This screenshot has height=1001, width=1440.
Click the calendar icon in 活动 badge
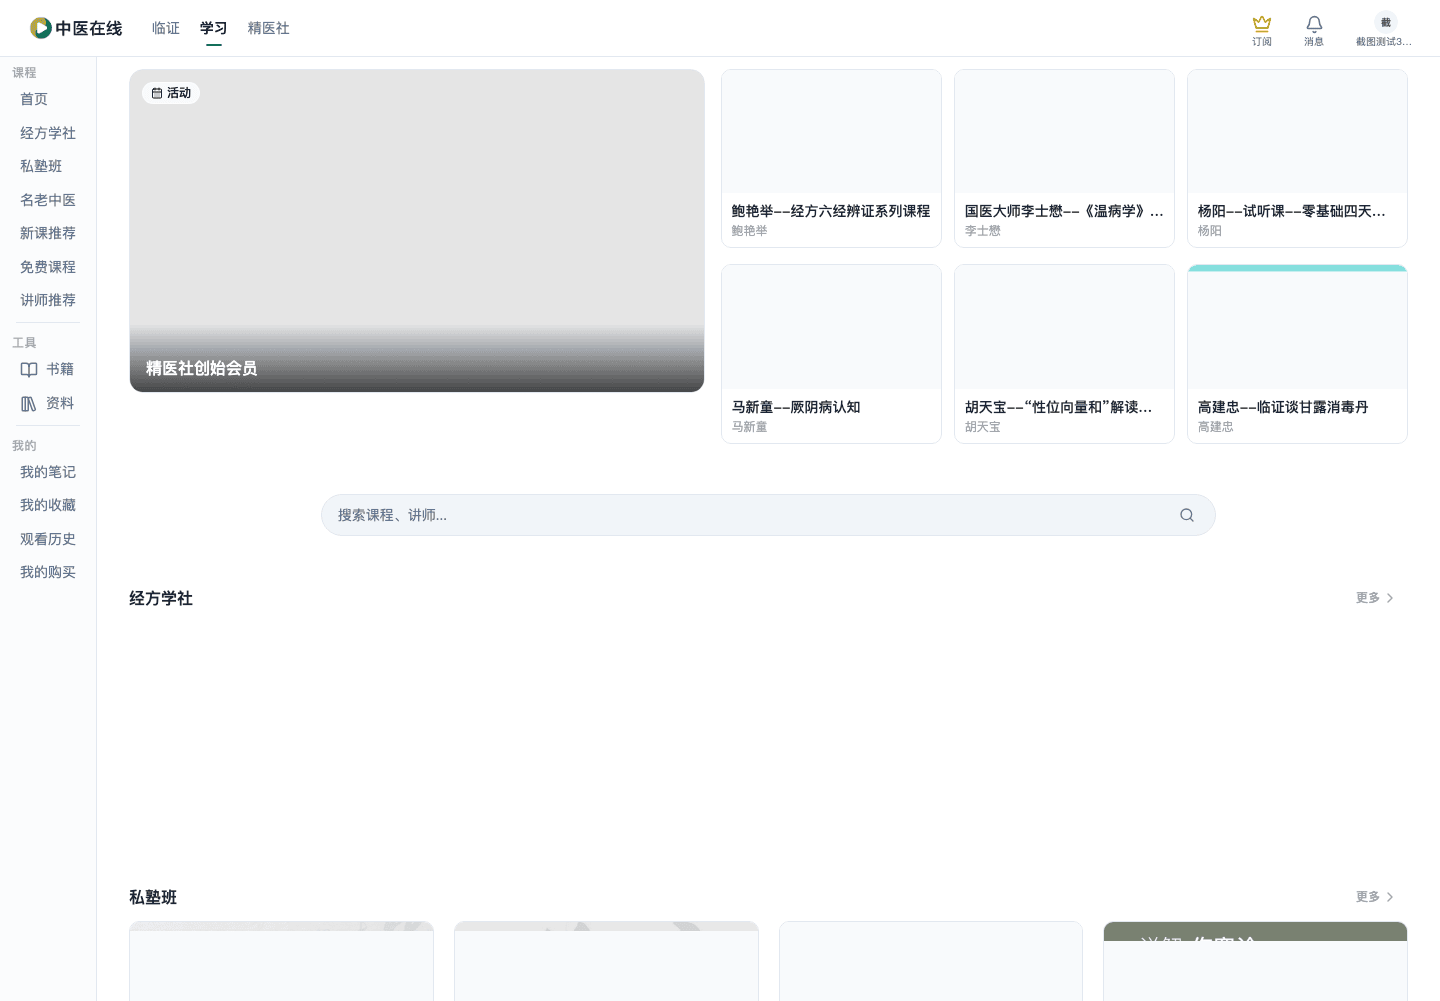[x=157, y=93]
